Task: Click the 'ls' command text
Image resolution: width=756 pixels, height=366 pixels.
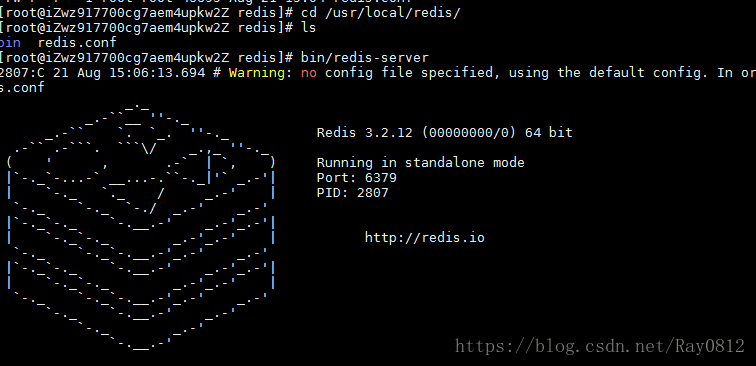Action: [x=309, y=27]
